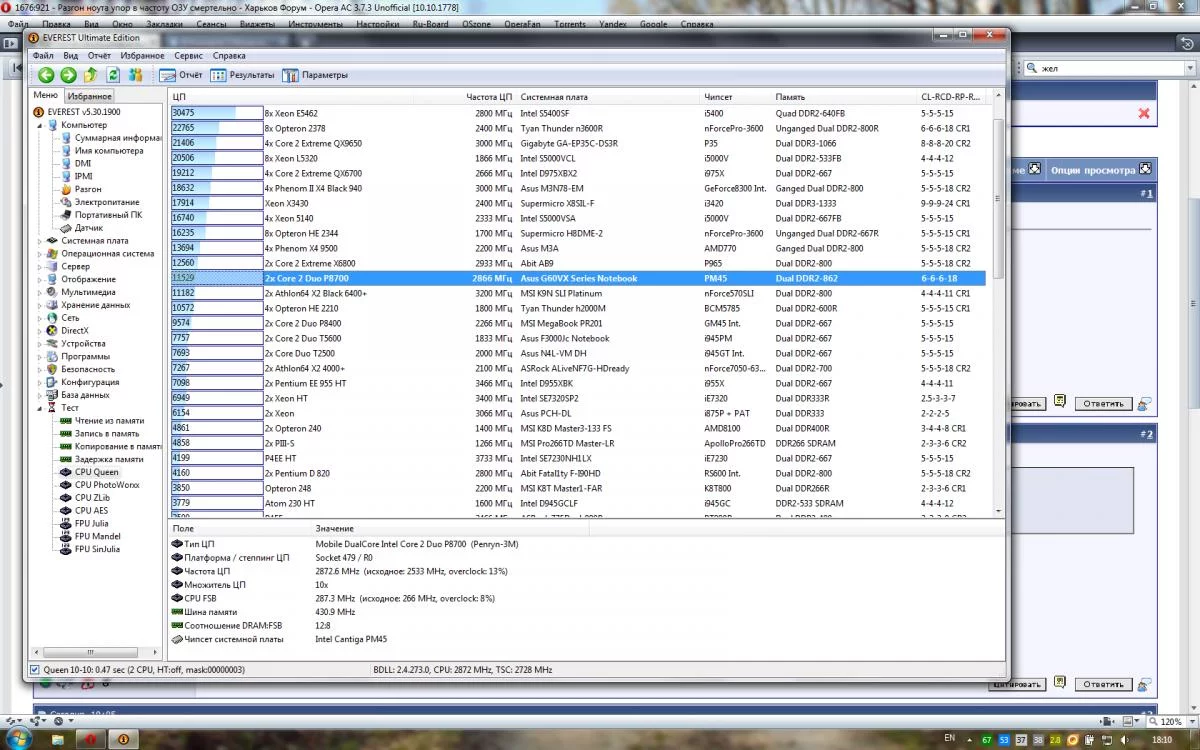The width and height of the screenshot is (1200, 750).
Task: Select Копирование в памяти test
Action: pyautogui.click(x=111, y=446)
